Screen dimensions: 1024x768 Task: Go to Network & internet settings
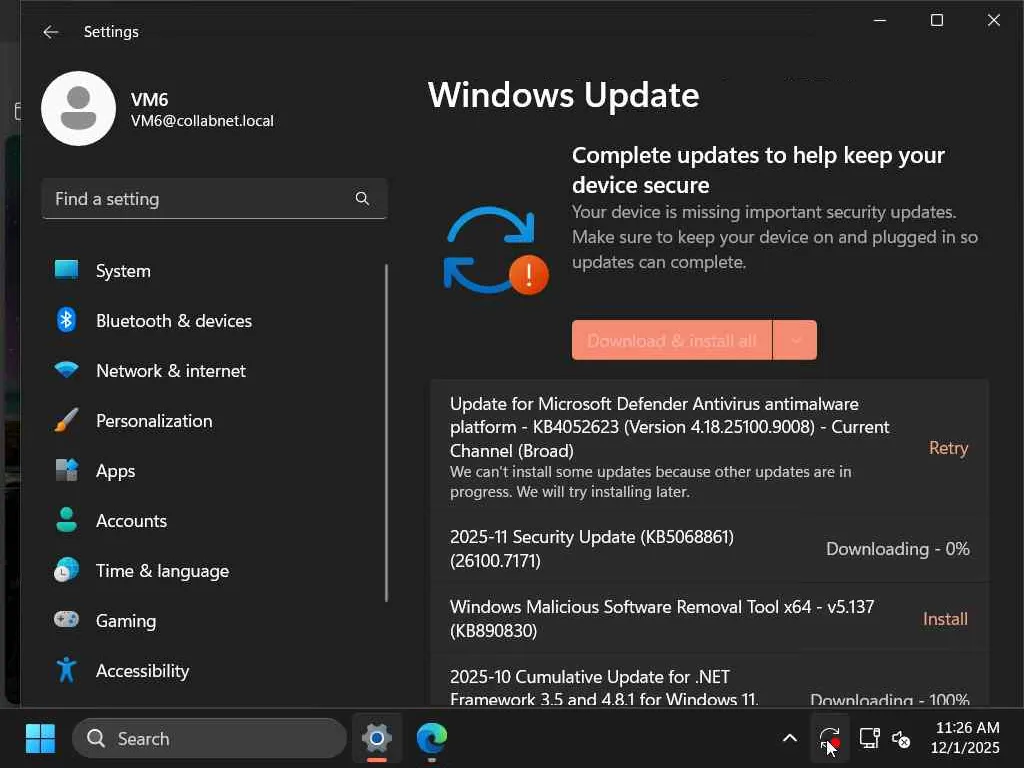click(x=214, y=371)
